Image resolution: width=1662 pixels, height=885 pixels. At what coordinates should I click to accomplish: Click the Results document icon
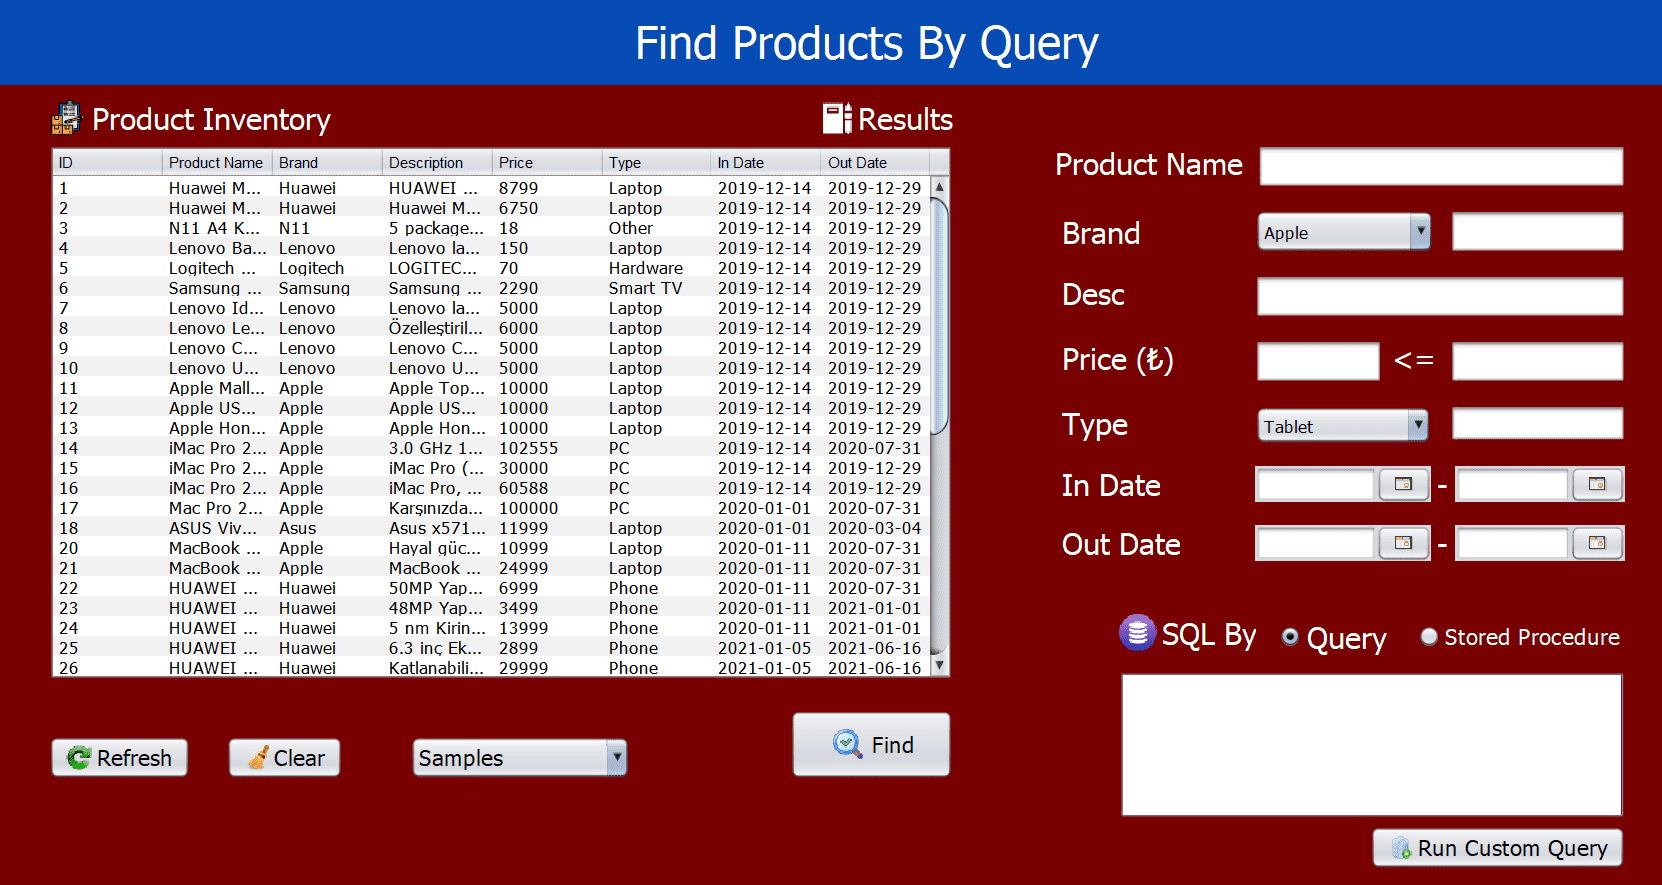click(836, 118)
